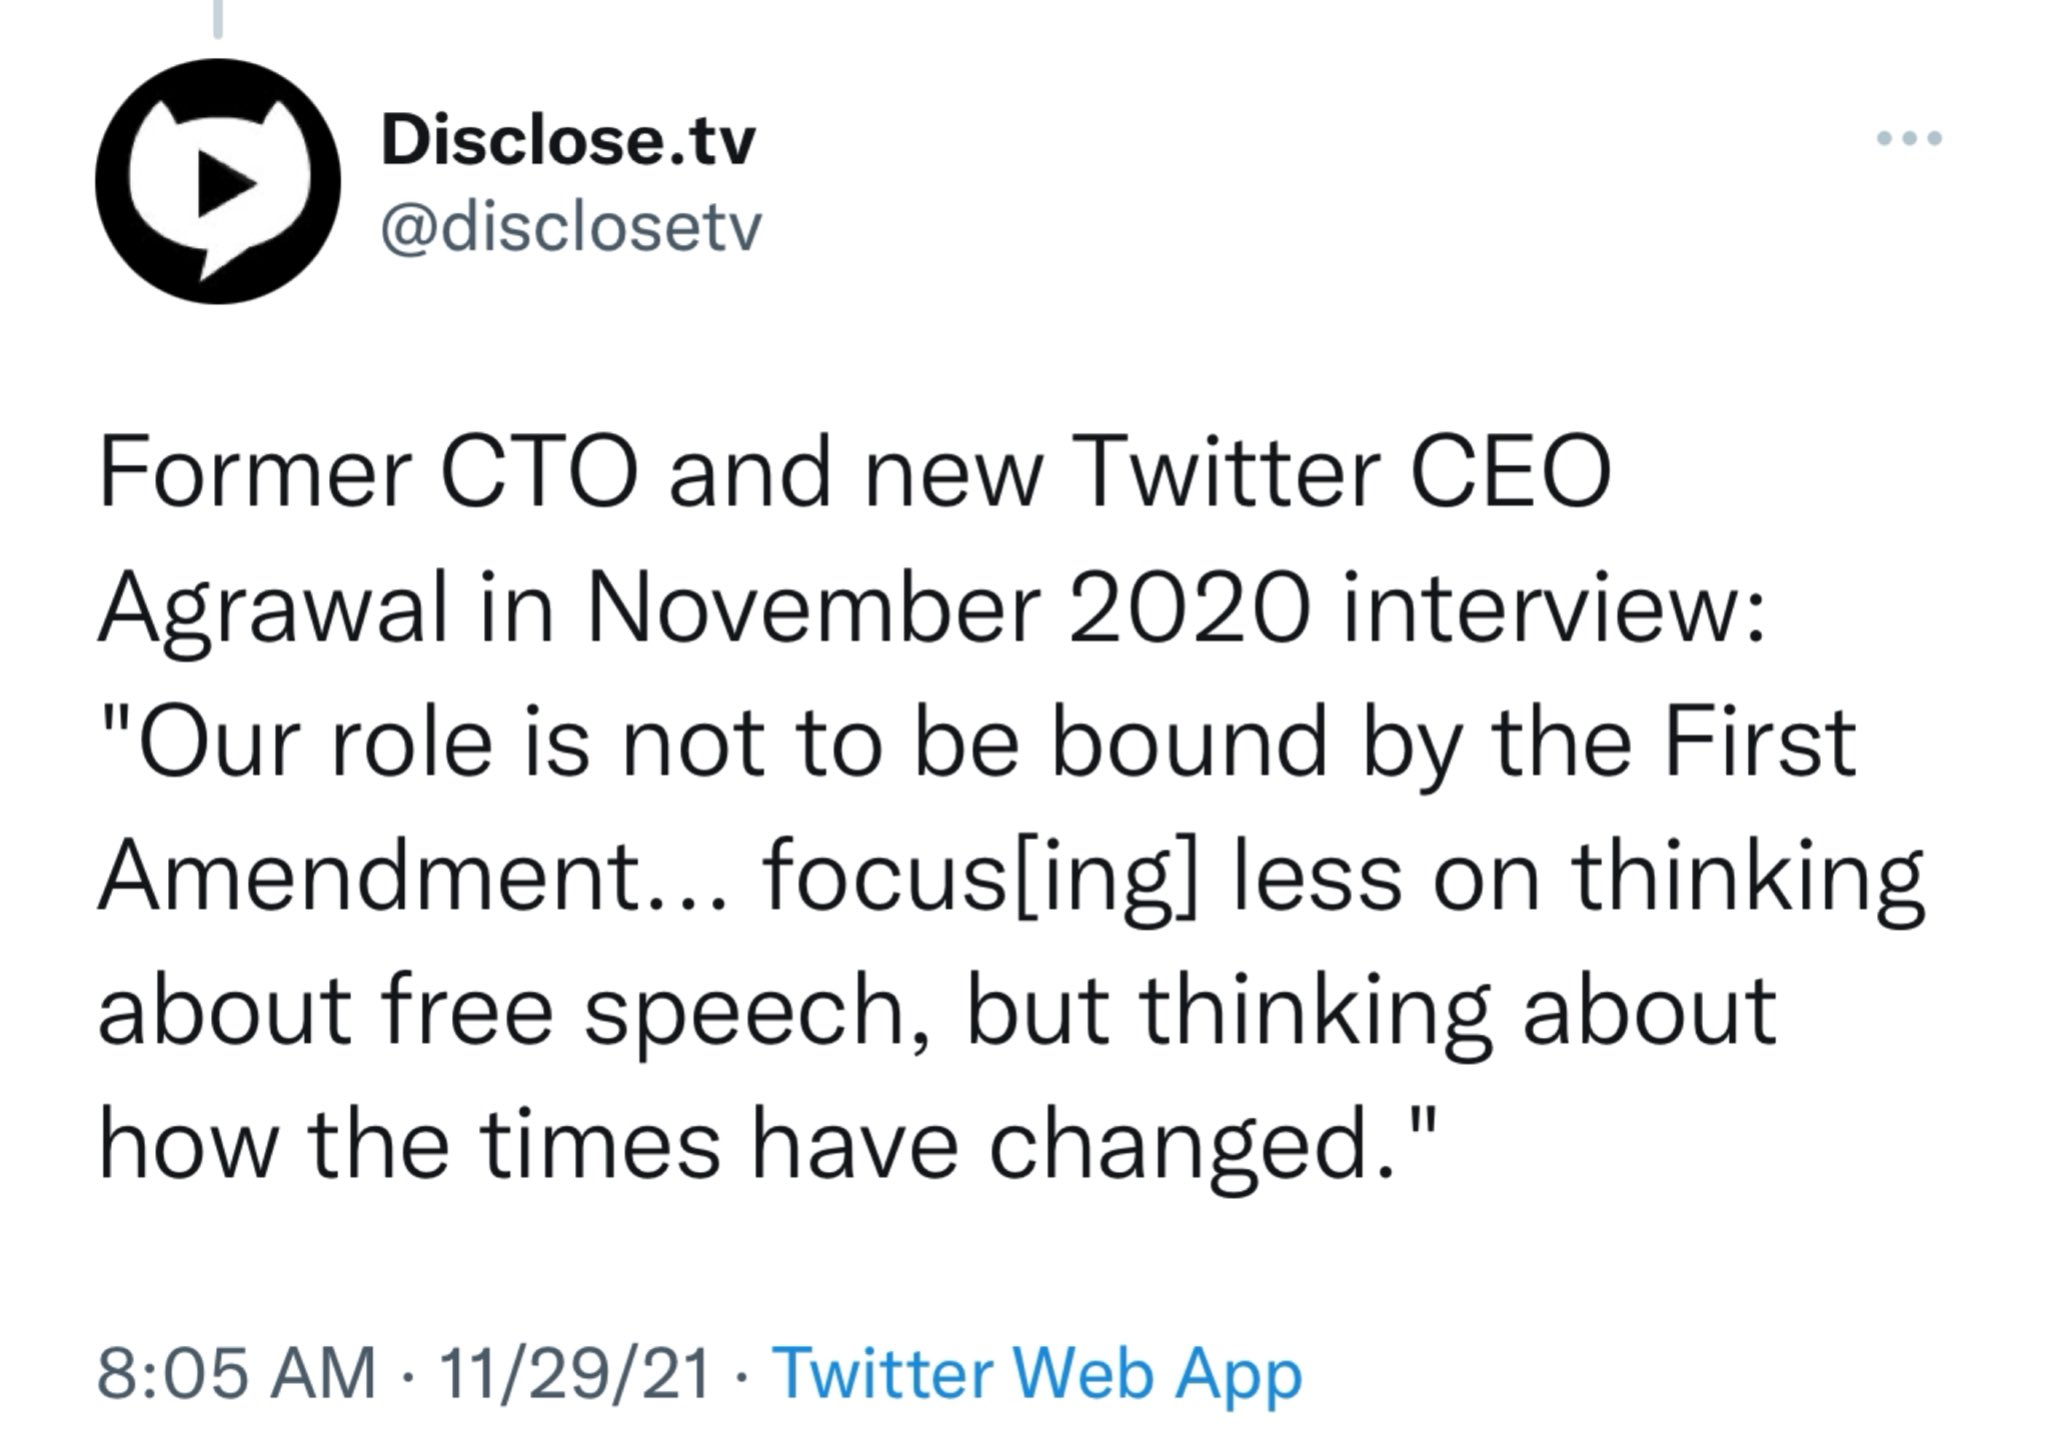
Task: Click the speech bubble tail of the logo
Action: tap(218, 263)
